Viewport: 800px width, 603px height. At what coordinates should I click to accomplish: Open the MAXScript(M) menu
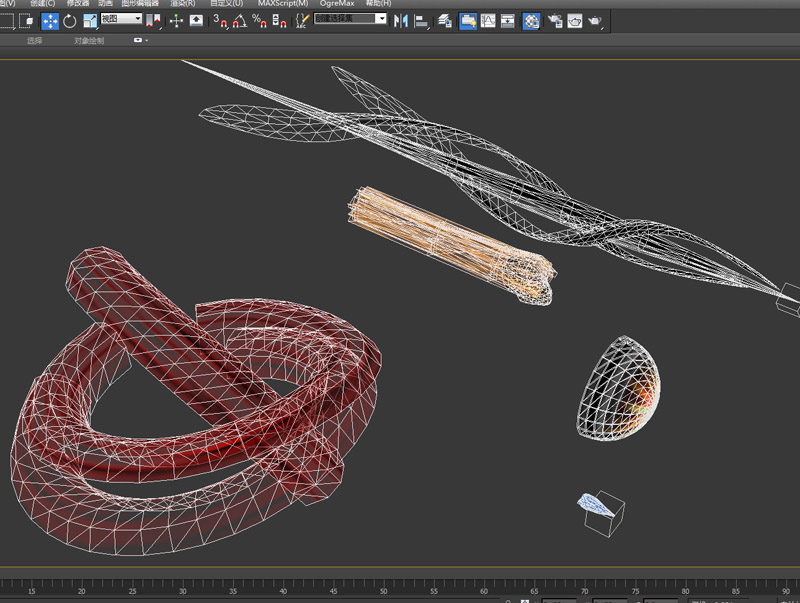283,4
